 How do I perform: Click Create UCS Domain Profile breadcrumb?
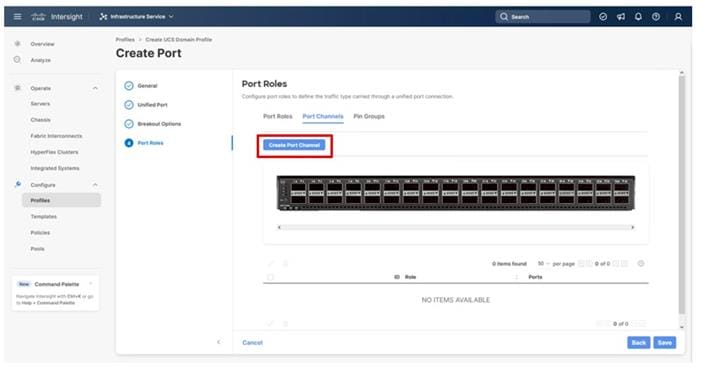click(179, 39)
